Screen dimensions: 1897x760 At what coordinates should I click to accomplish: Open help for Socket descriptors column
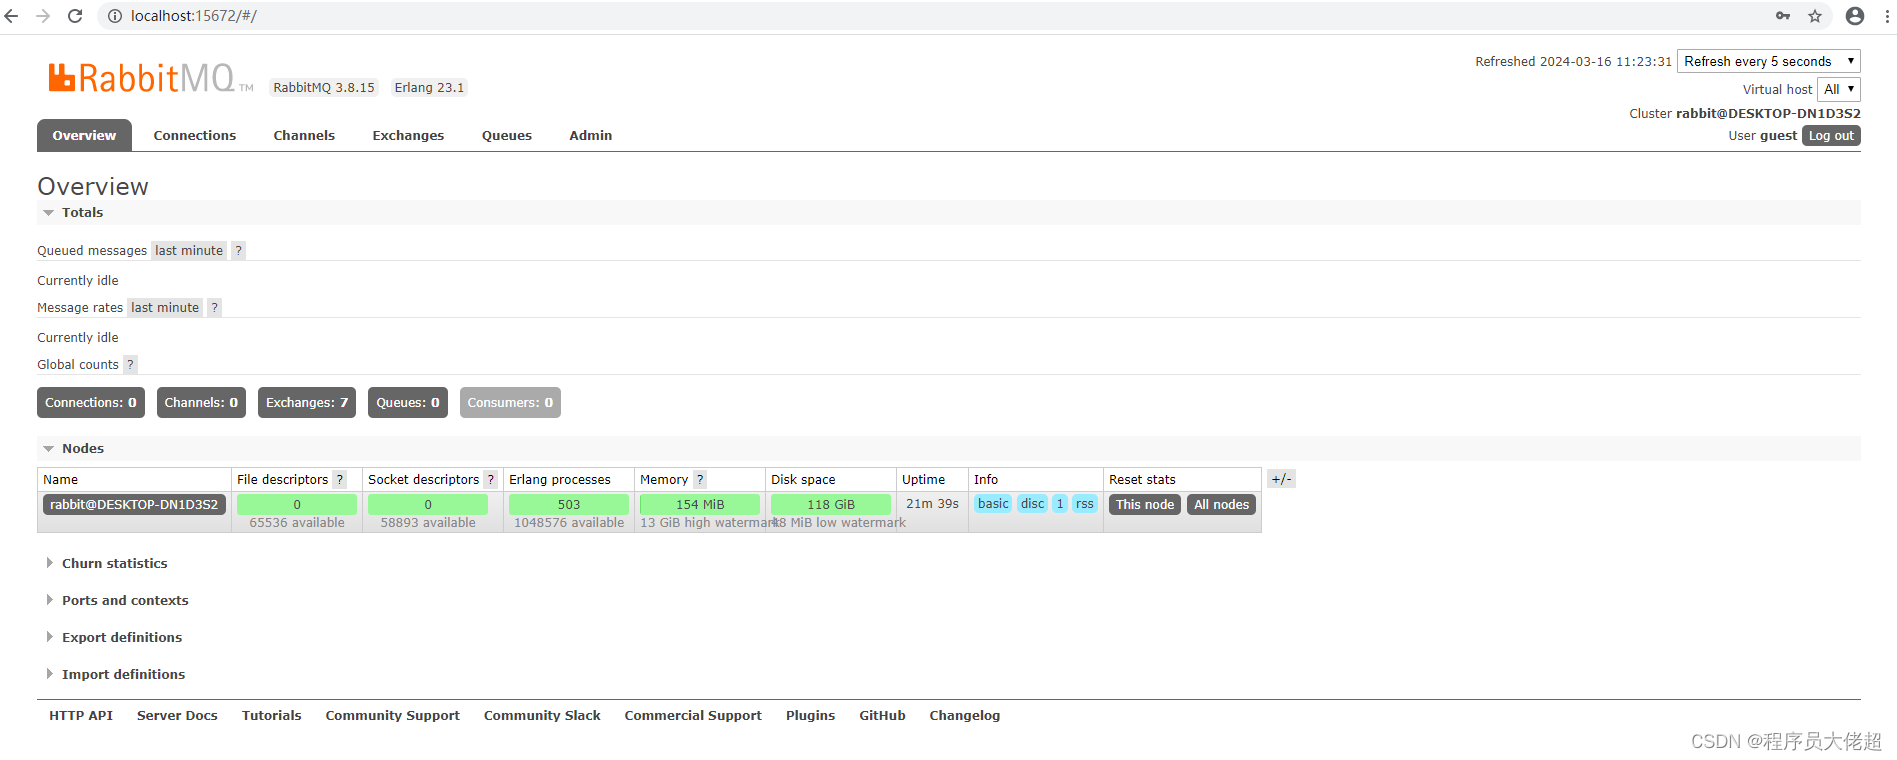coord(490,480)
